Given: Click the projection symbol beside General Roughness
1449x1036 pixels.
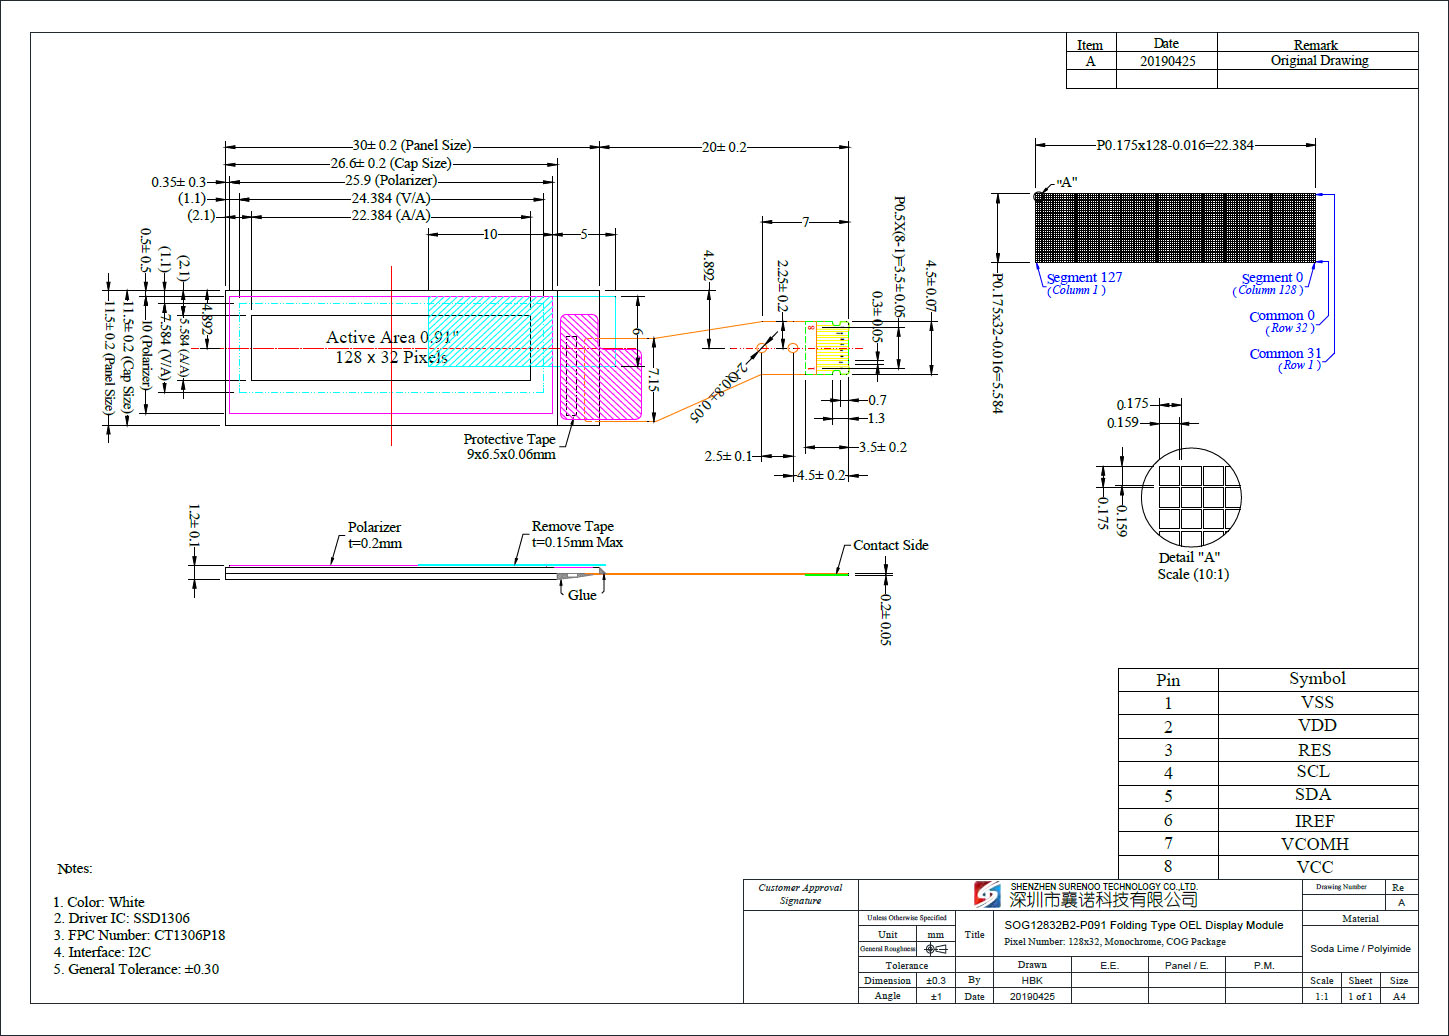Looking at the screenshot, I should pos(935,949).
